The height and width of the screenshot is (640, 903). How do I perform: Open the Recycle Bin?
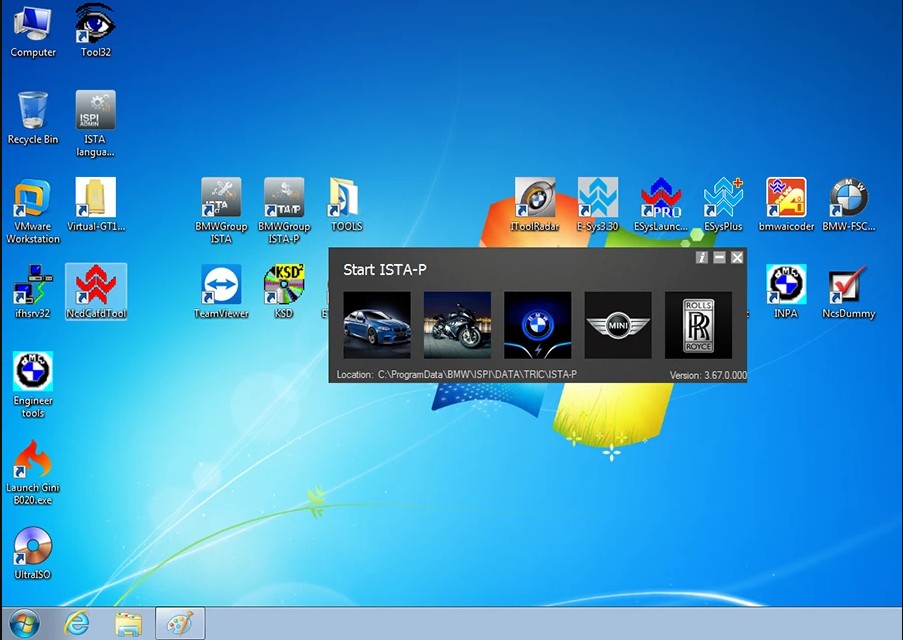[33, 118]
